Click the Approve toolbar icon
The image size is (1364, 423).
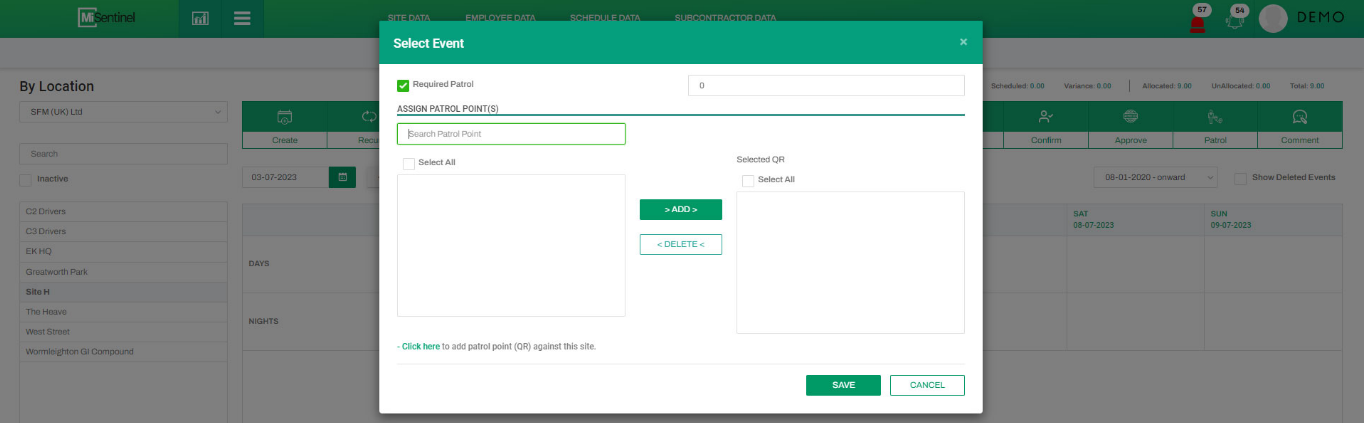pyautogui.click(x=1130, y=117)
